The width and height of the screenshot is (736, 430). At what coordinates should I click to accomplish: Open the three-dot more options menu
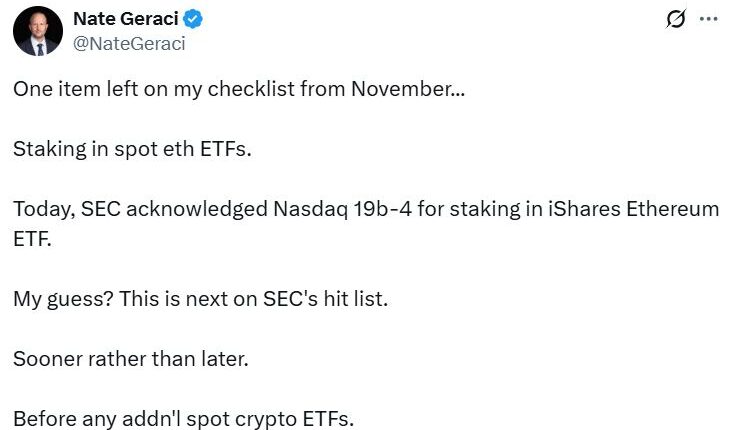[708, 20]
